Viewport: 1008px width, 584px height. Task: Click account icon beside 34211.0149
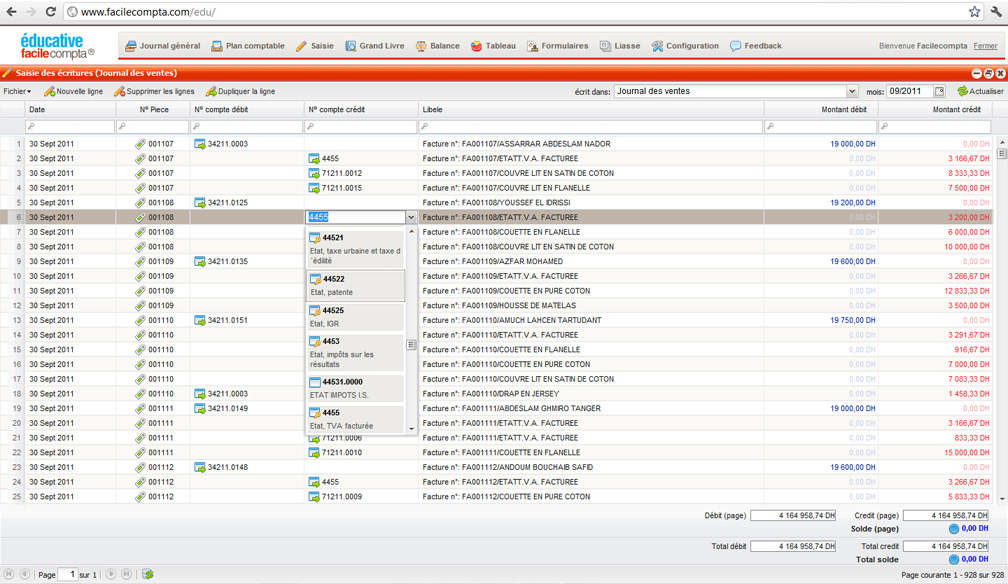pyautogui.click(x=200, y=408)
